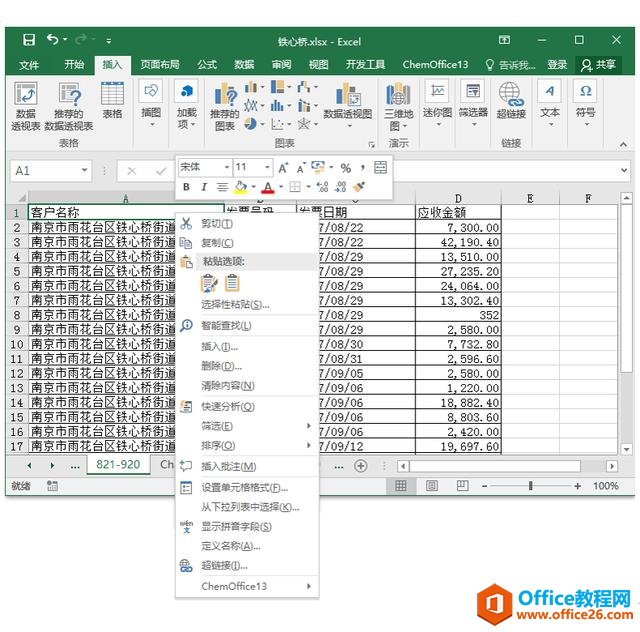This screenshot has width=640, height=632.
Task: Click the center align icon in mini toolbar
Action: [222, 187]
